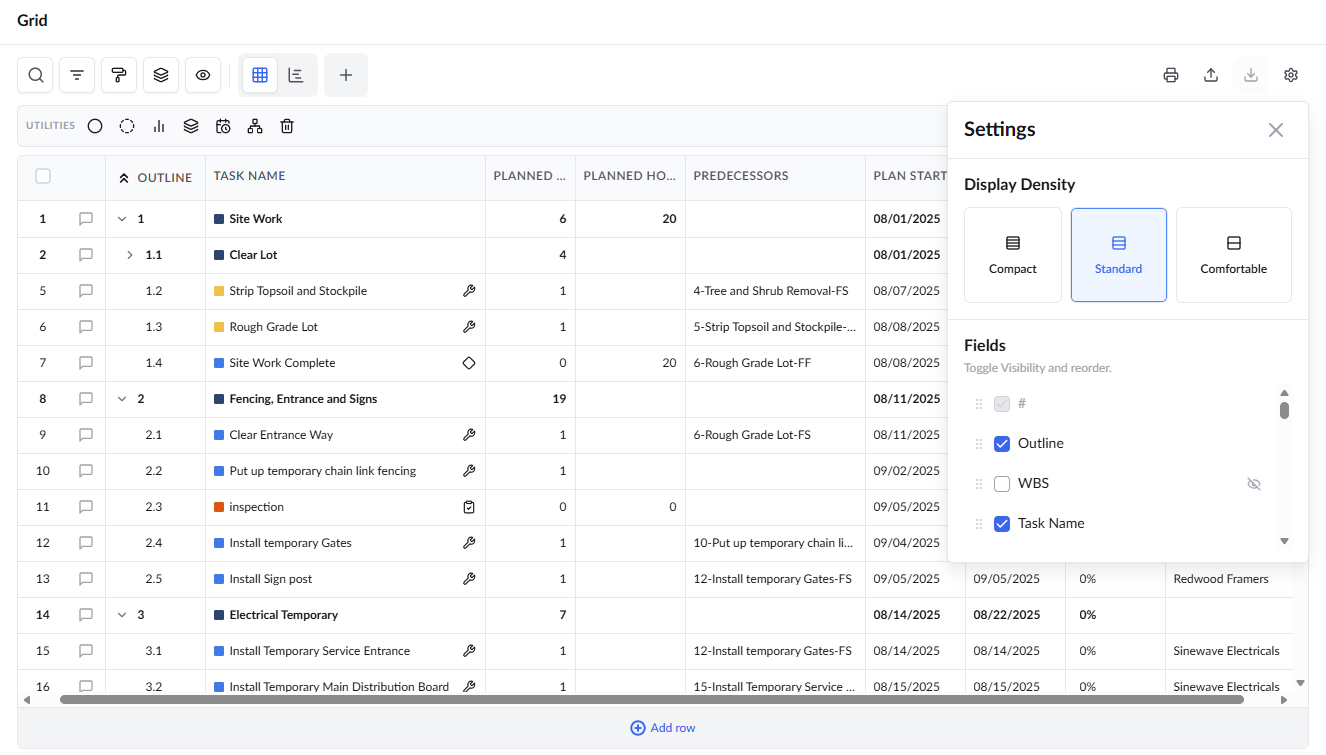Screen dimensions: 1326x755
Task: Click row number 9 cell
Action: click(x=42, y=435)
